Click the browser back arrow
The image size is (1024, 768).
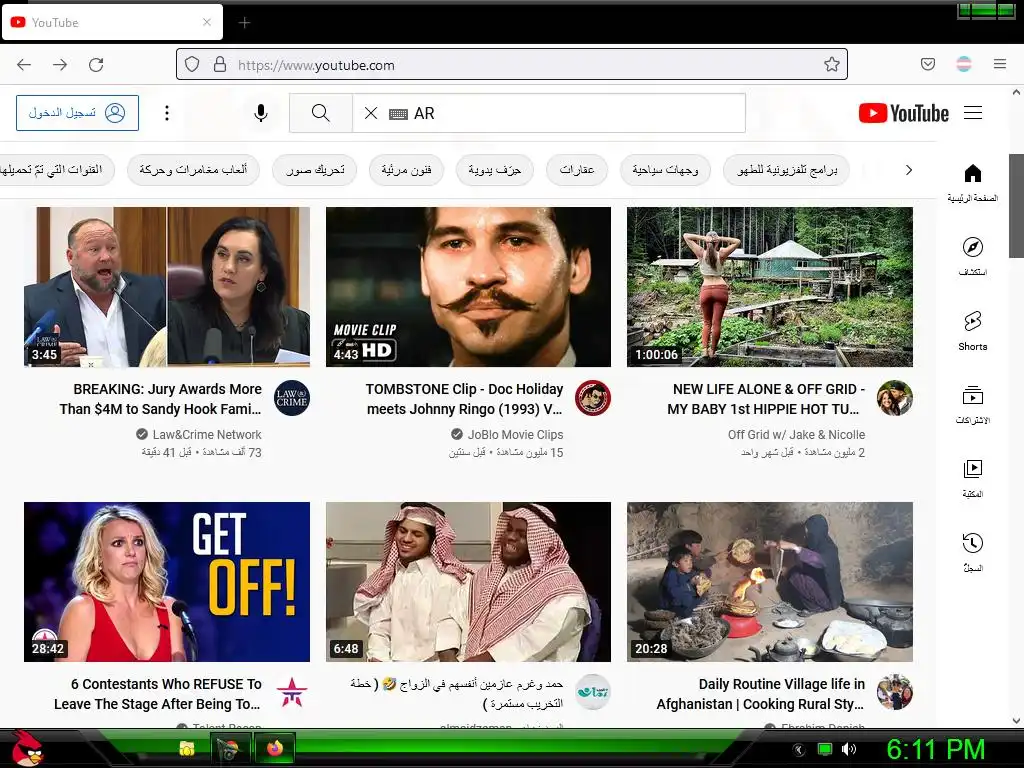point(24,65)
